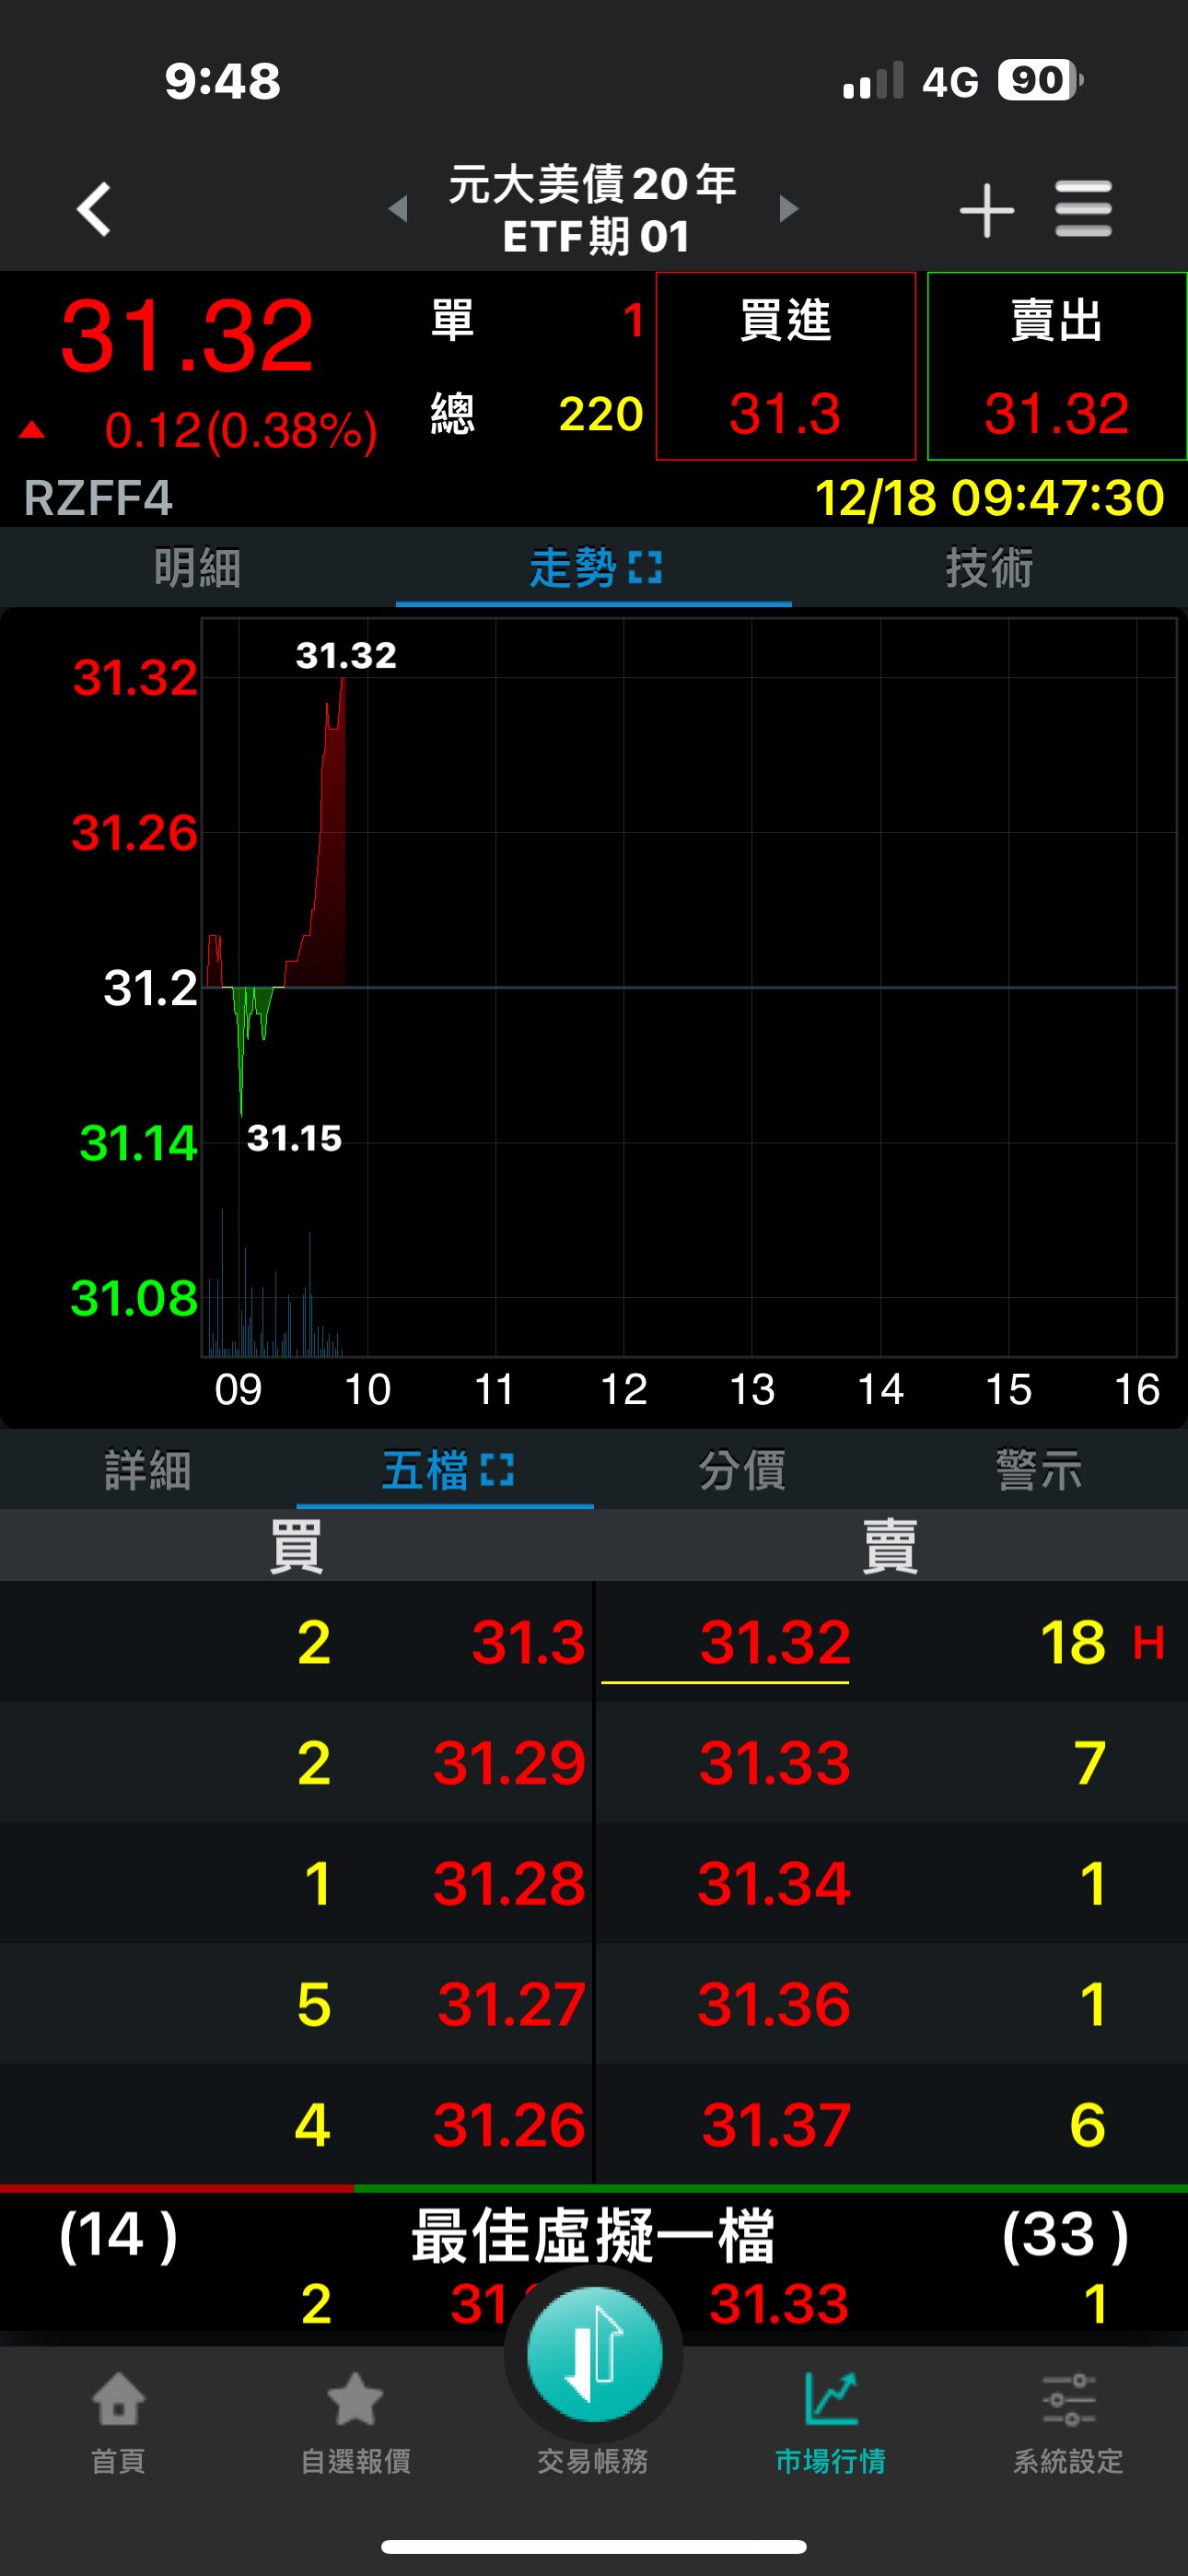This screenshot has width=1188, height=2576.
Task: Select bid price 31.28
Action: 509,1884
